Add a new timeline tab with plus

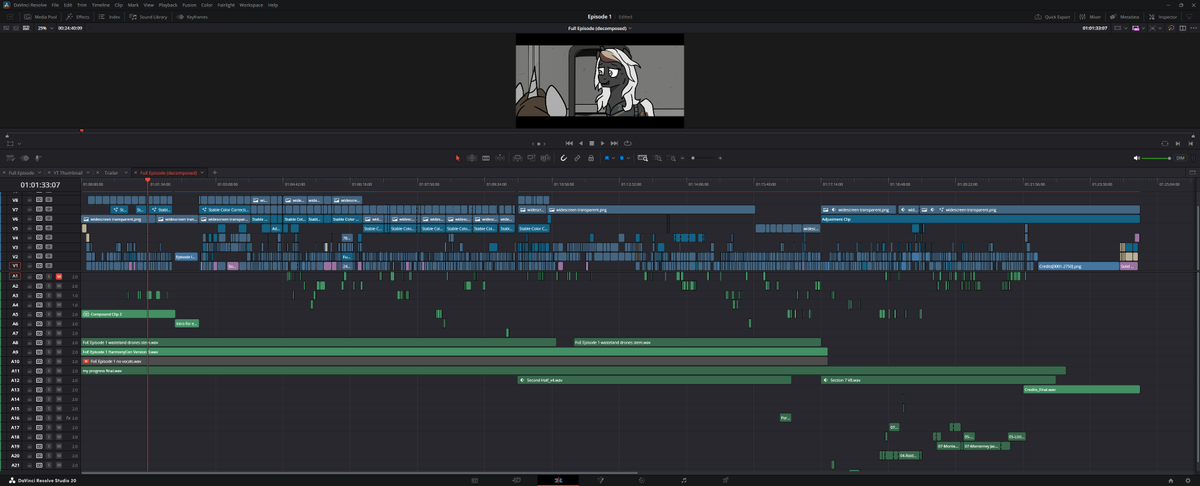pyautogui.click(x=215, y=173)
